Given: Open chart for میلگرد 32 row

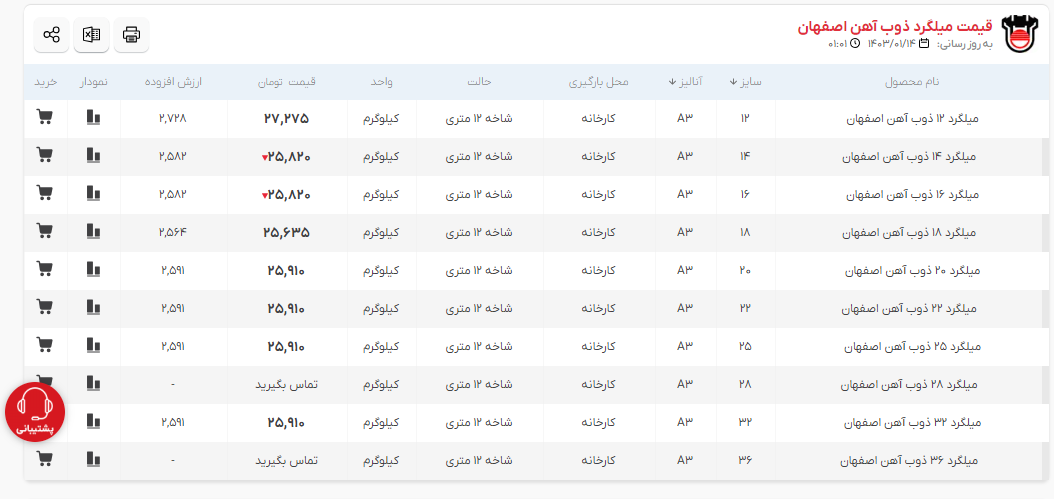Looking at the screenshot, I should tap(94, 422).
